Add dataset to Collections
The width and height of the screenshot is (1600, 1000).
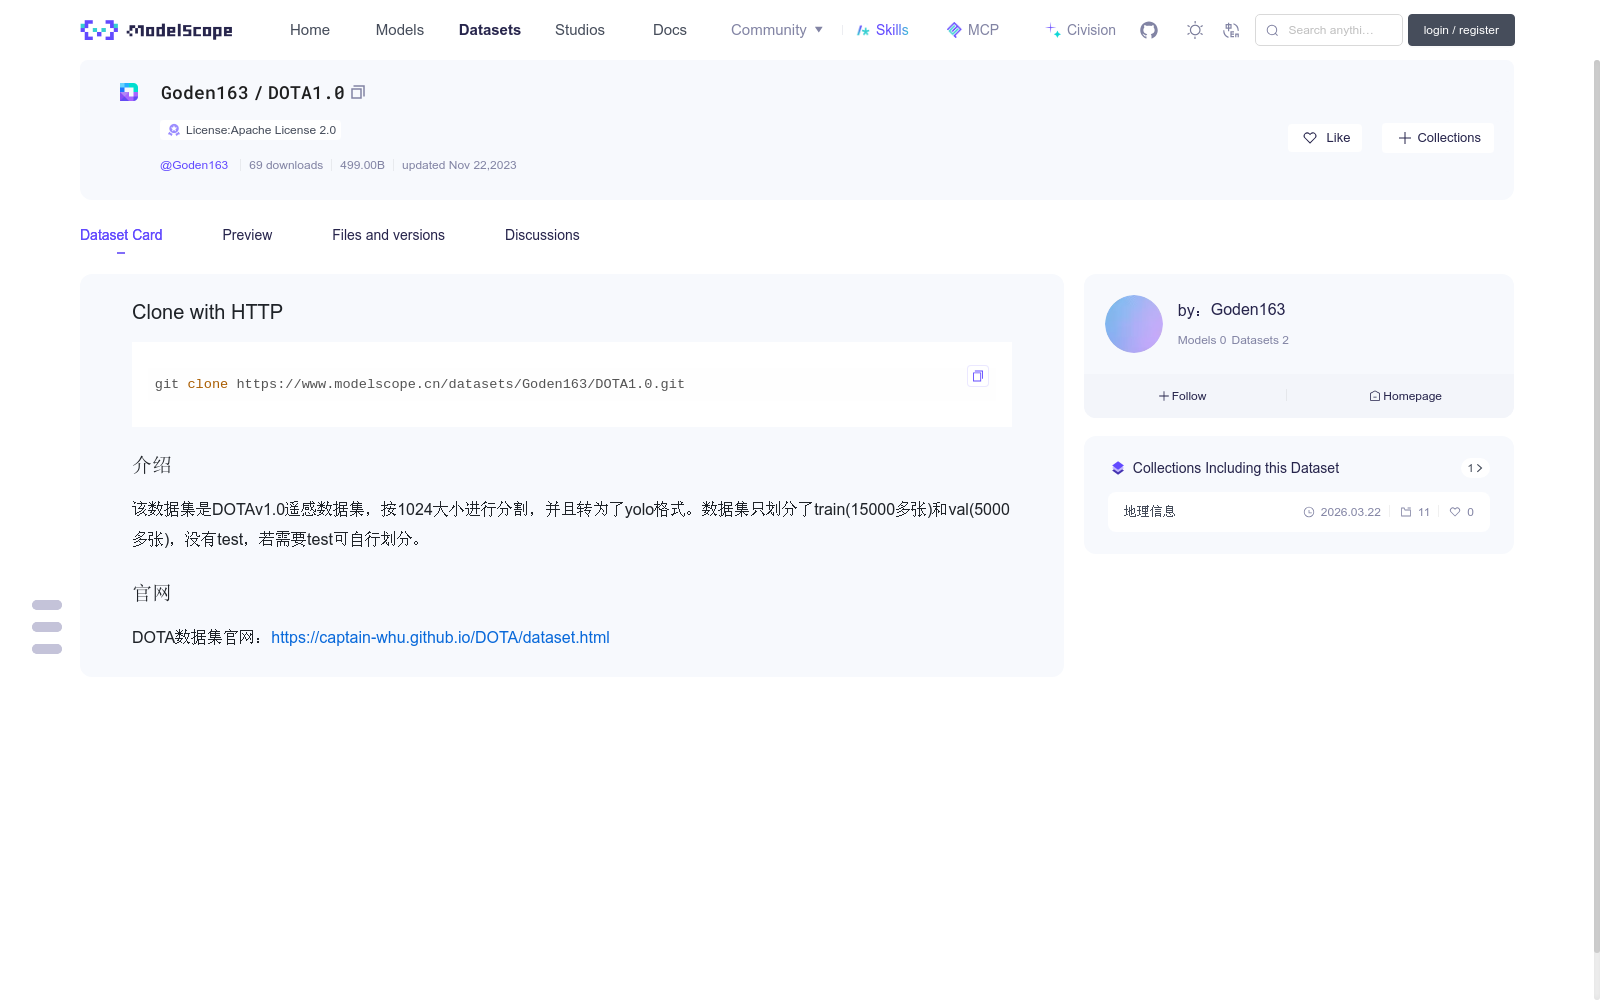point(1438,138)
